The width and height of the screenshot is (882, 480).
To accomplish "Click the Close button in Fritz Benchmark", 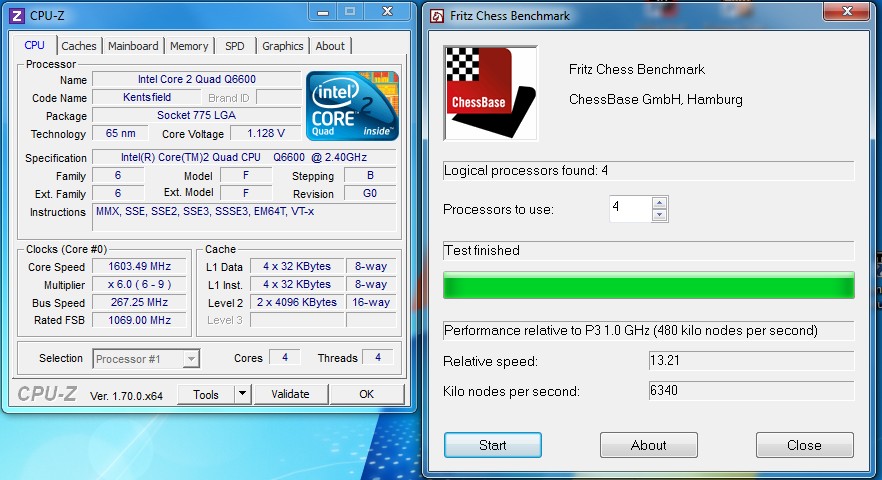I will point(804,445).
